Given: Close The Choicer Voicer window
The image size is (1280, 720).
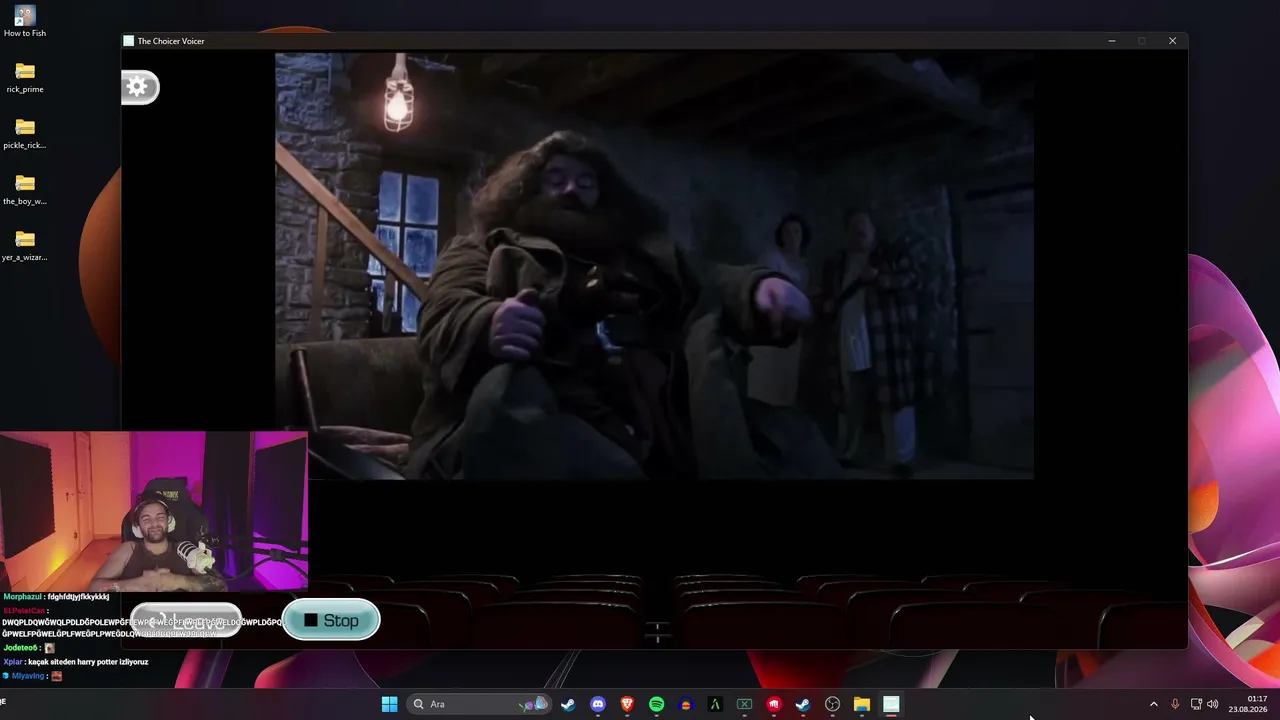Looking at the screenshot, I should point(1172,41).
